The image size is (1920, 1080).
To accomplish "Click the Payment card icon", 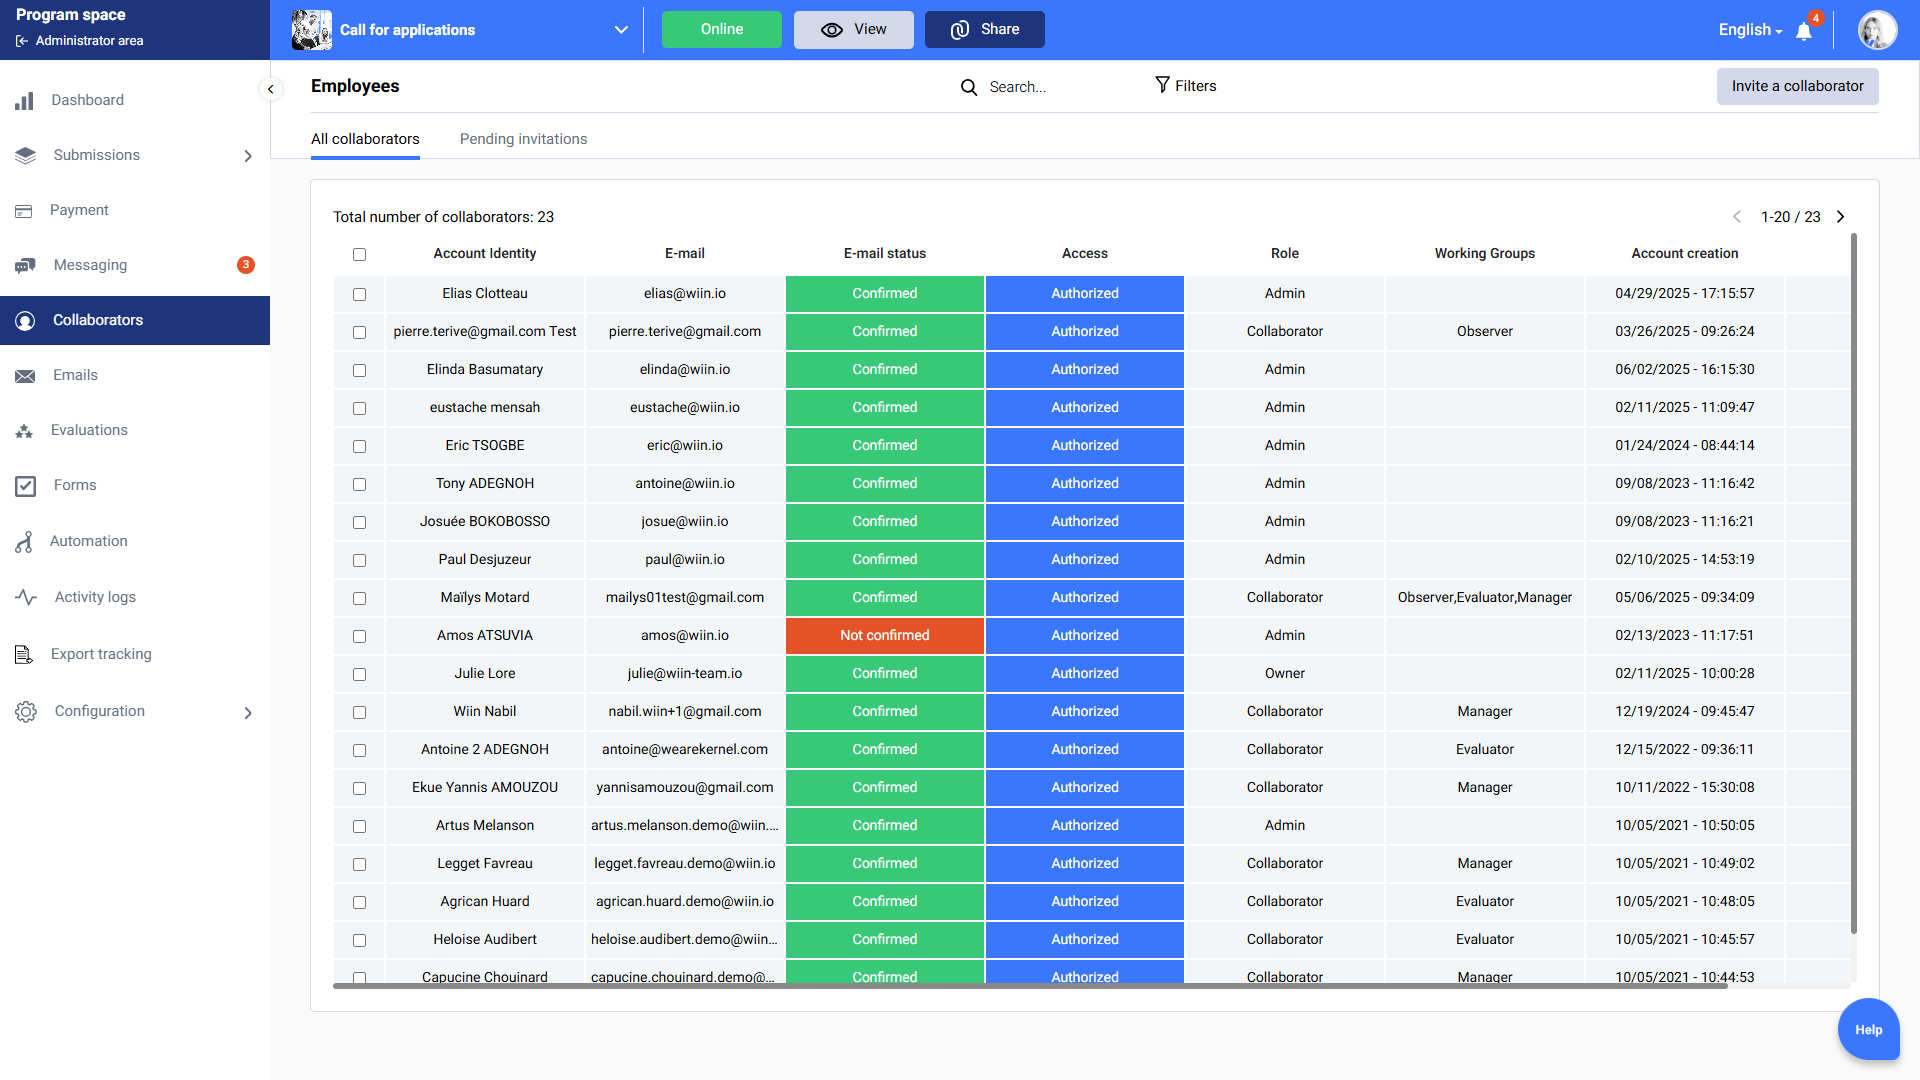I will (x=24, y=211).
